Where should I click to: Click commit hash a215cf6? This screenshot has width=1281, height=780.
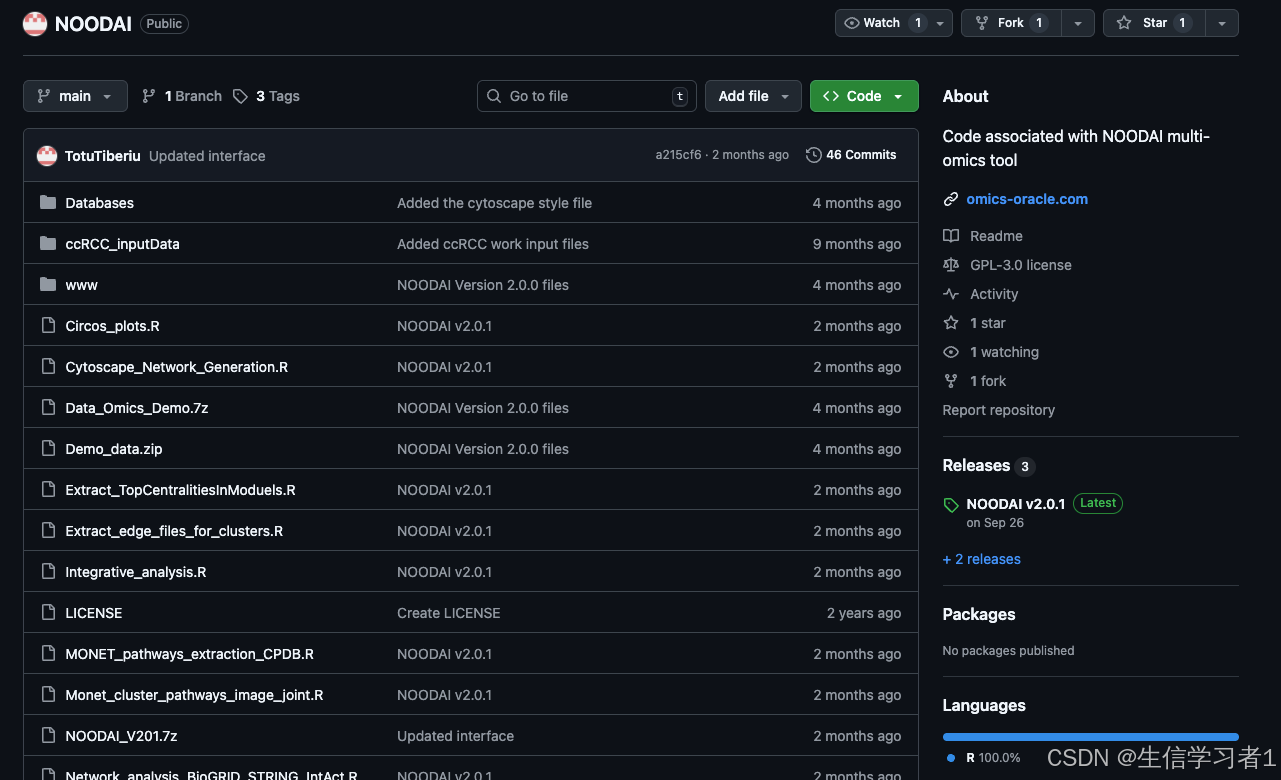click(678, 155)
